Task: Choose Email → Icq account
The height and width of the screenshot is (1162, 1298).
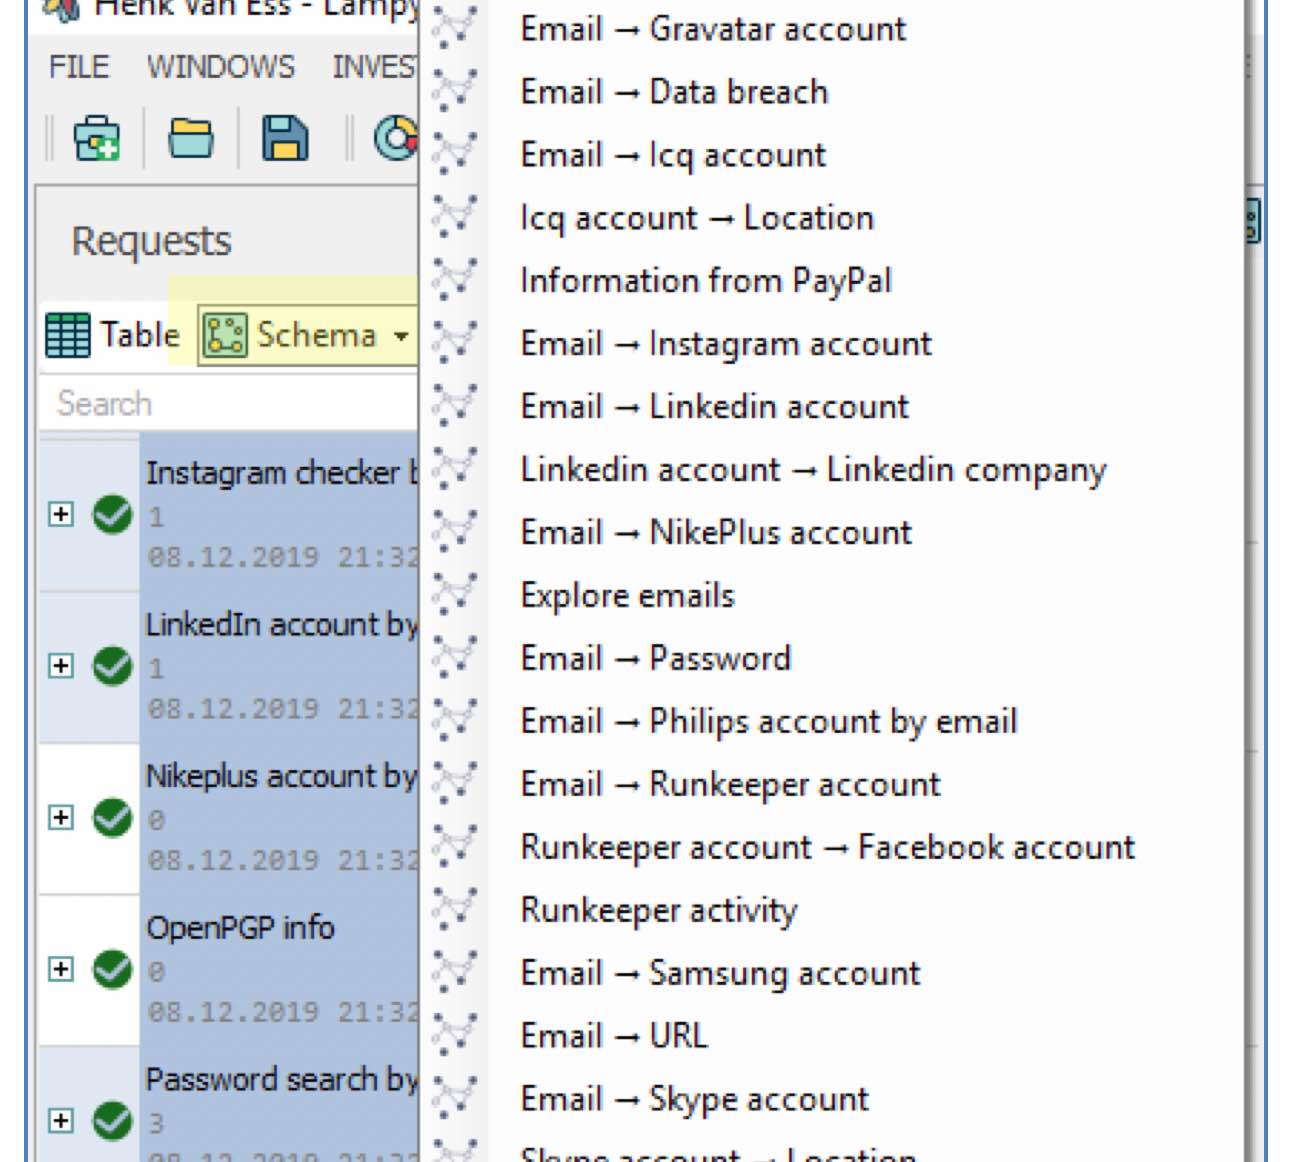Action: pos(673,155)
